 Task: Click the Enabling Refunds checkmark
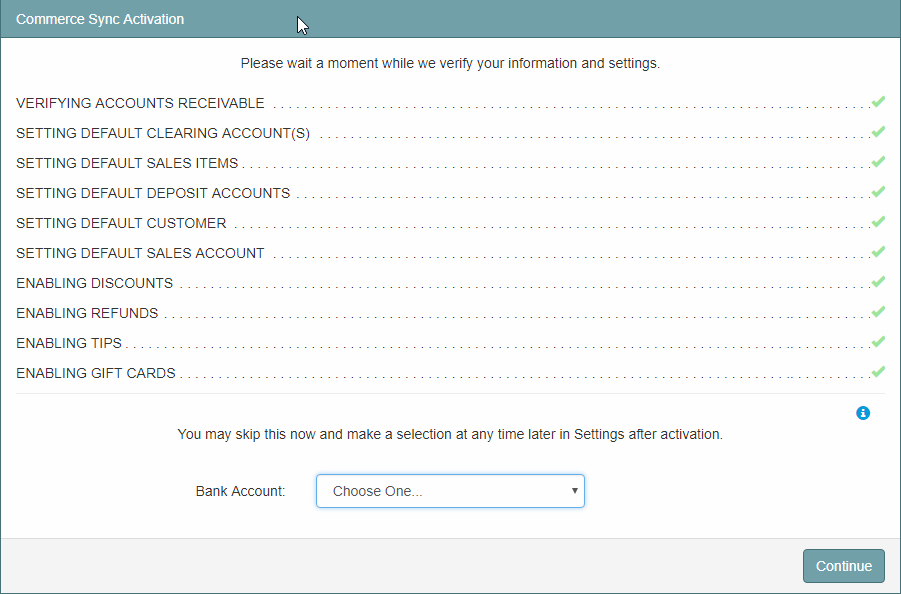click(878, 311)
